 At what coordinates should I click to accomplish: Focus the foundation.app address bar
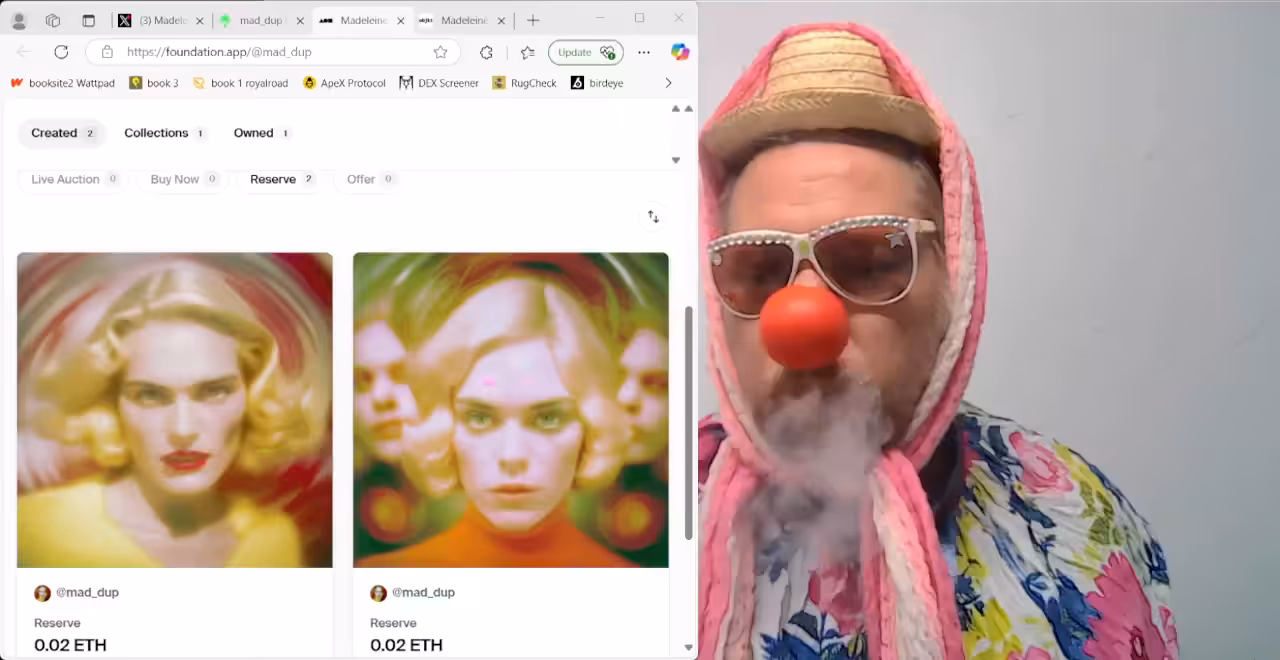coord(273,52)
